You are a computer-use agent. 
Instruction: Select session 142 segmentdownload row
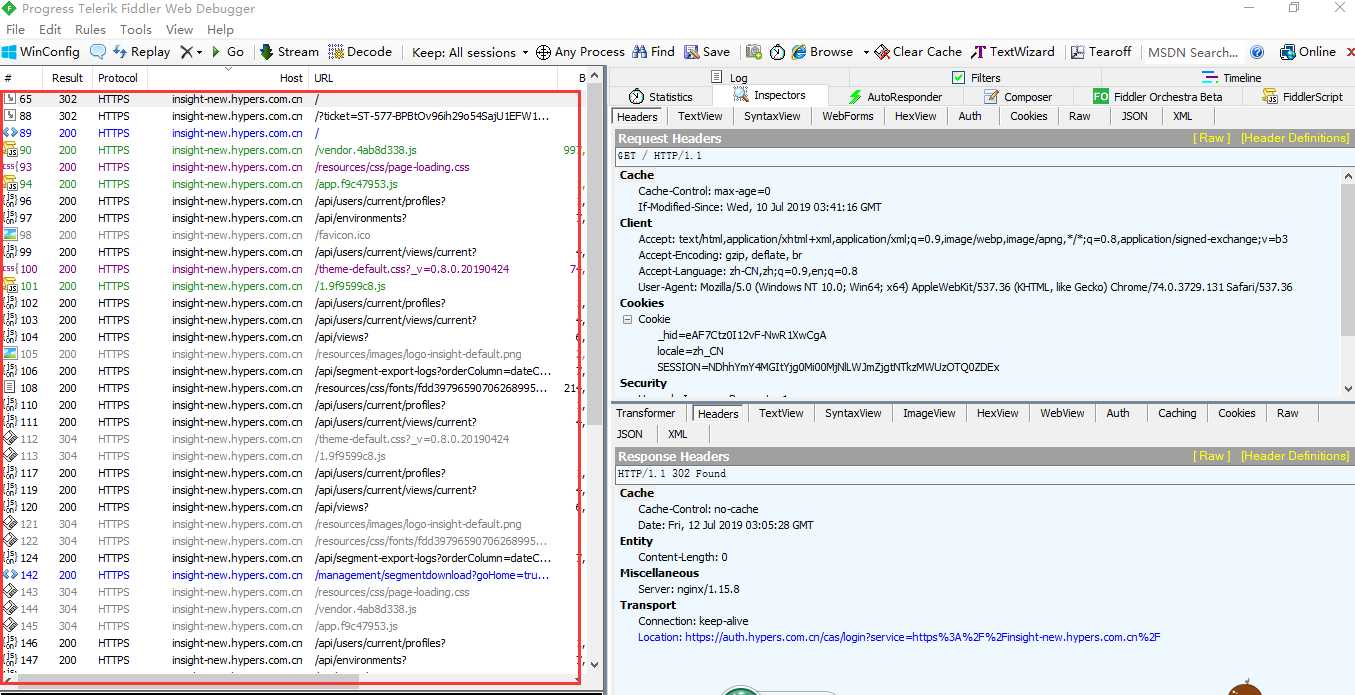291,575
